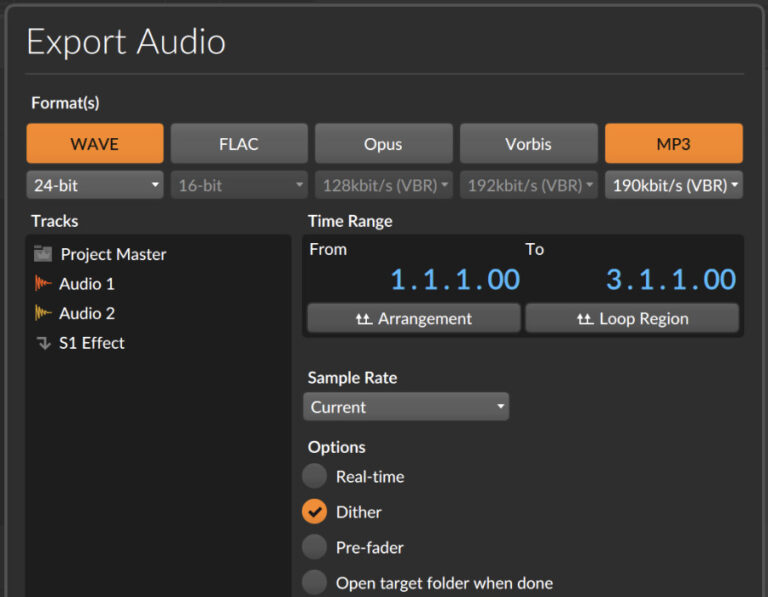Enable the Real-time option
The image size is (768, 597).
tap(314, 476)
